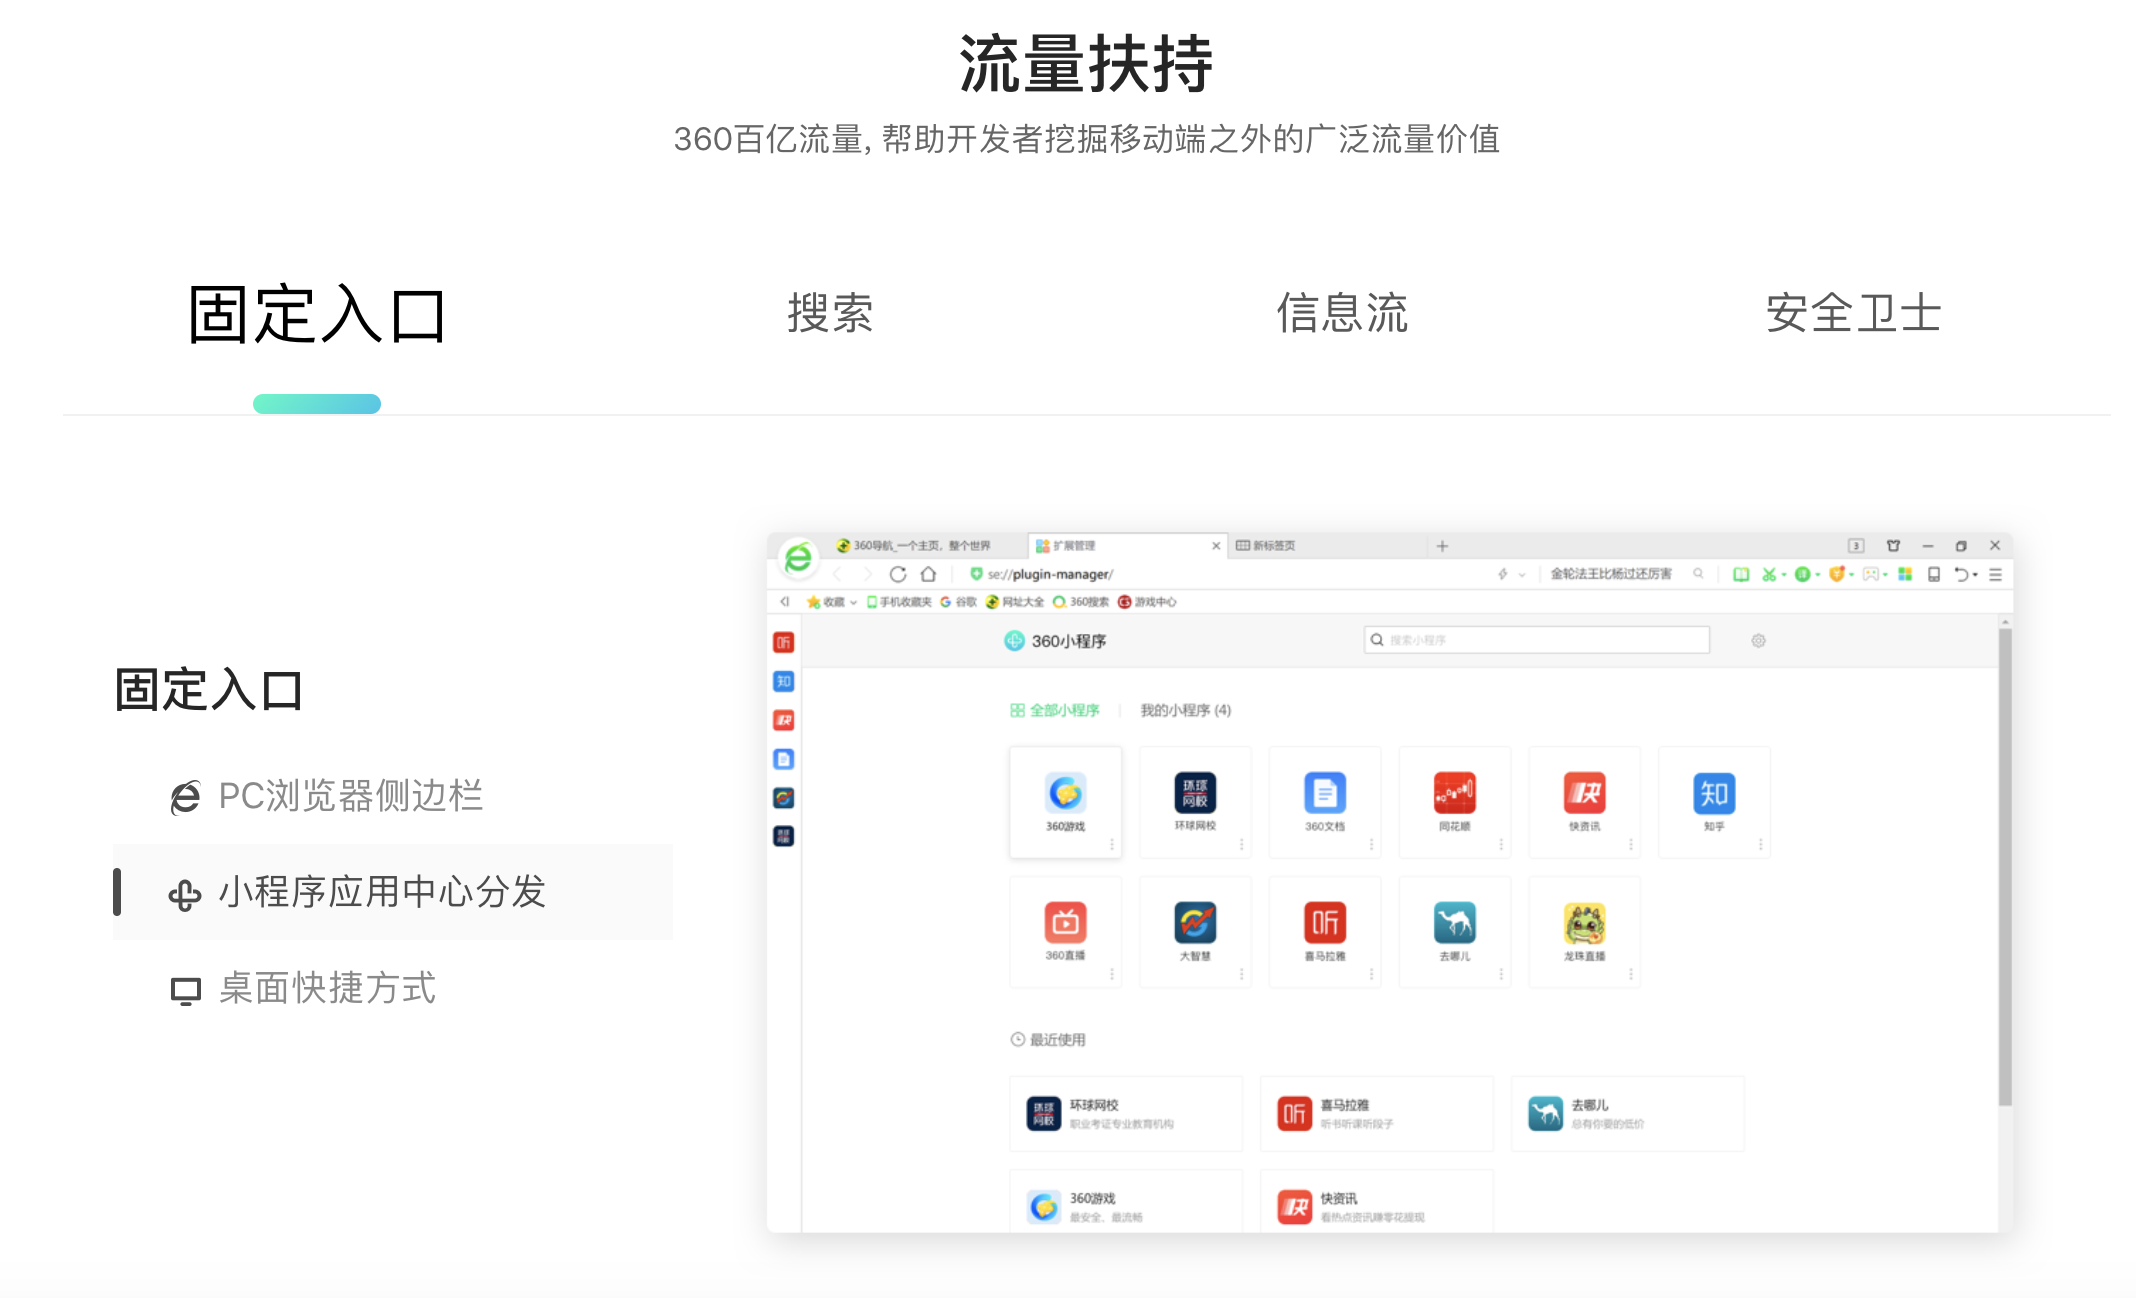
Task: Open 喜马拉雅 in recently used list
Action: (1377, 1113)
